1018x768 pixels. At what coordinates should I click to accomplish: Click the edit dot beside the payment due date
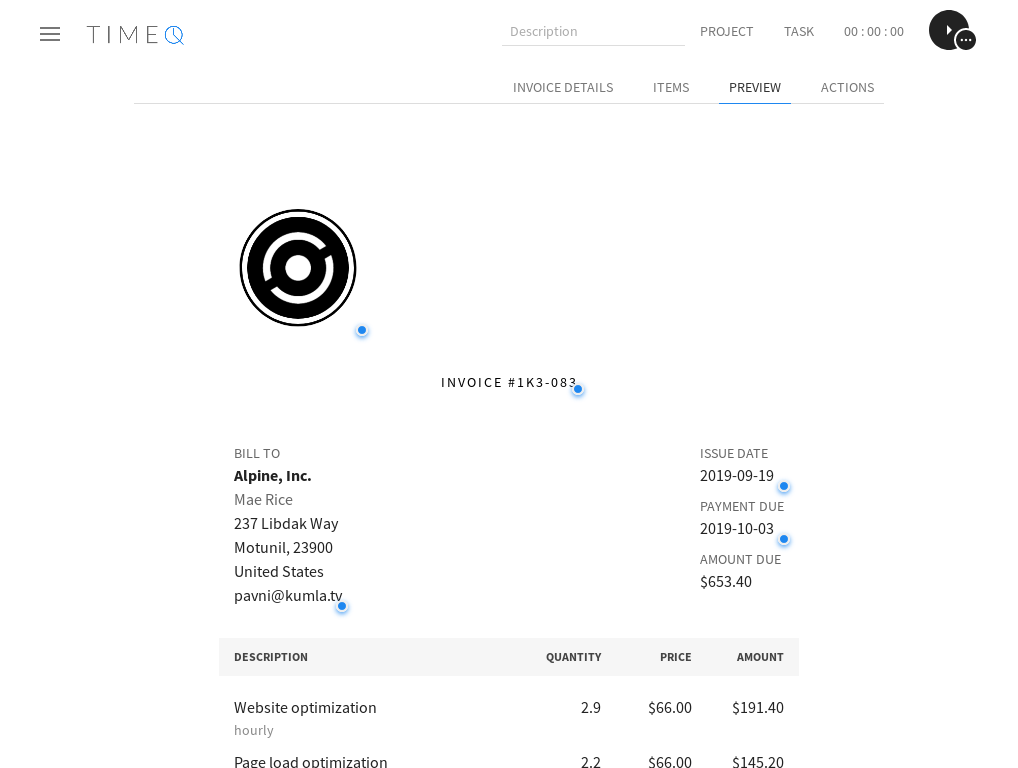[x=784, y=539]
